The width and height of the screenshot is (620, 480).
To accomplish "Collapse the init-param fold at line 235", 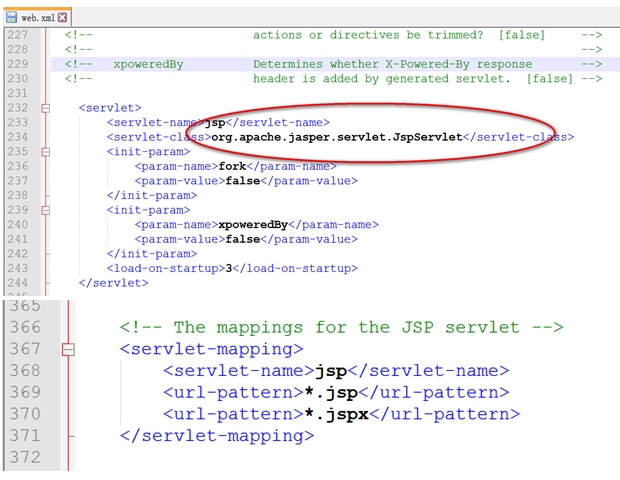I will tap(45, 152).
